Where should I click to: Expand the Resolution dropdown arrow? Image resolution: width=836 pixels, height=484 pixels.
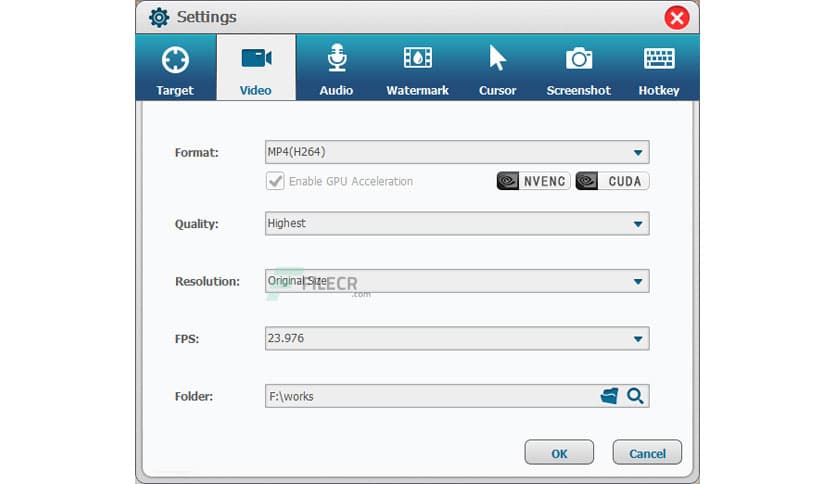click(x=638, y=281)
